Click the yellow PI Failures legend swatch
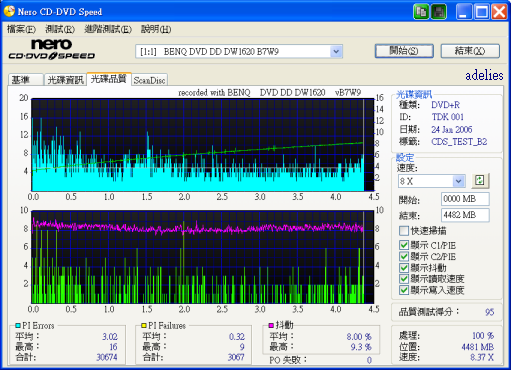 (x=144, y=325)
